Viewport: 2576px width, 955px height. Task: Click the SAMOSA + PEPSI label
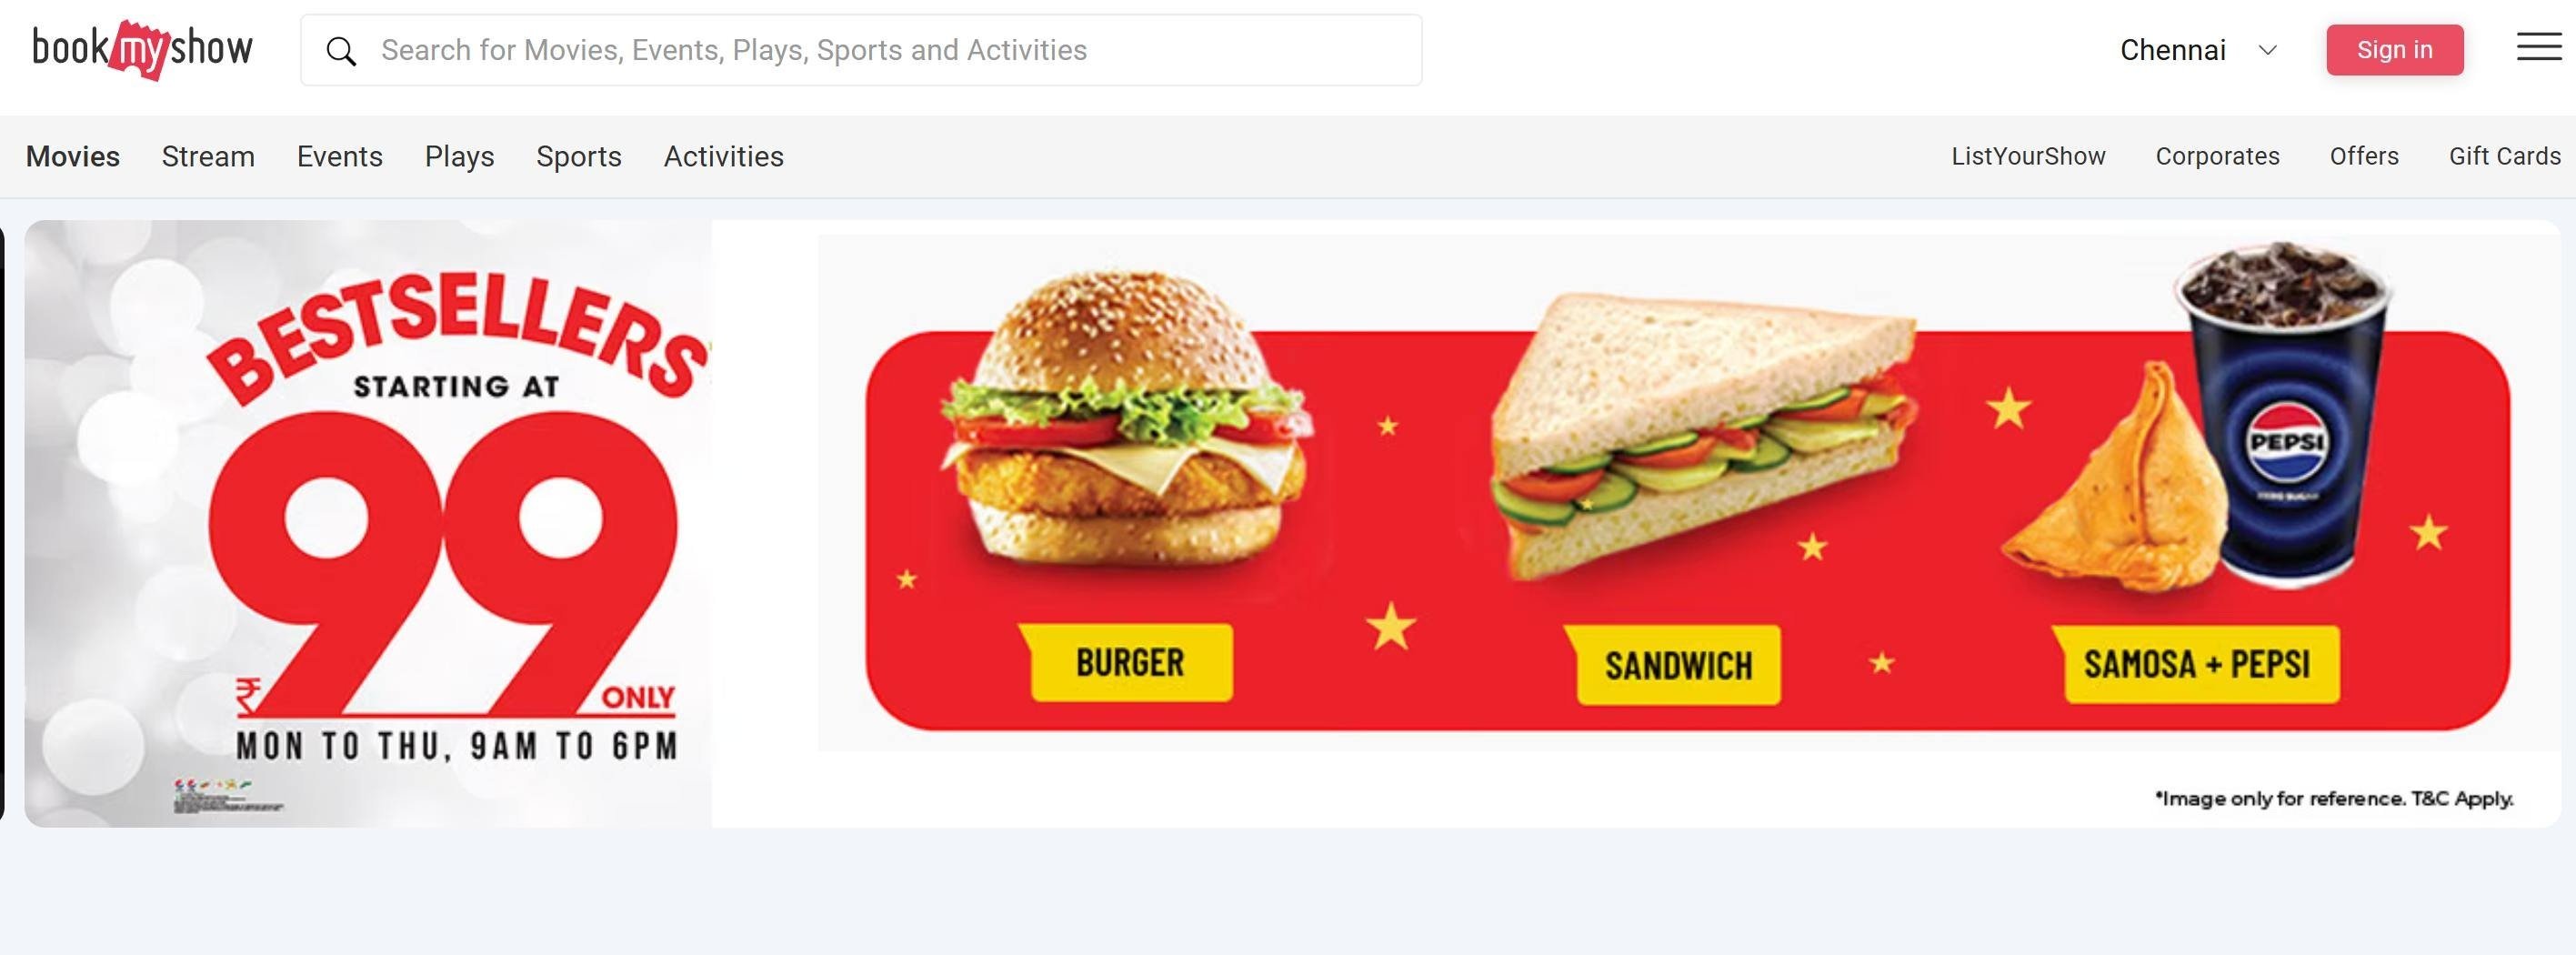(x=2197, y=664)
